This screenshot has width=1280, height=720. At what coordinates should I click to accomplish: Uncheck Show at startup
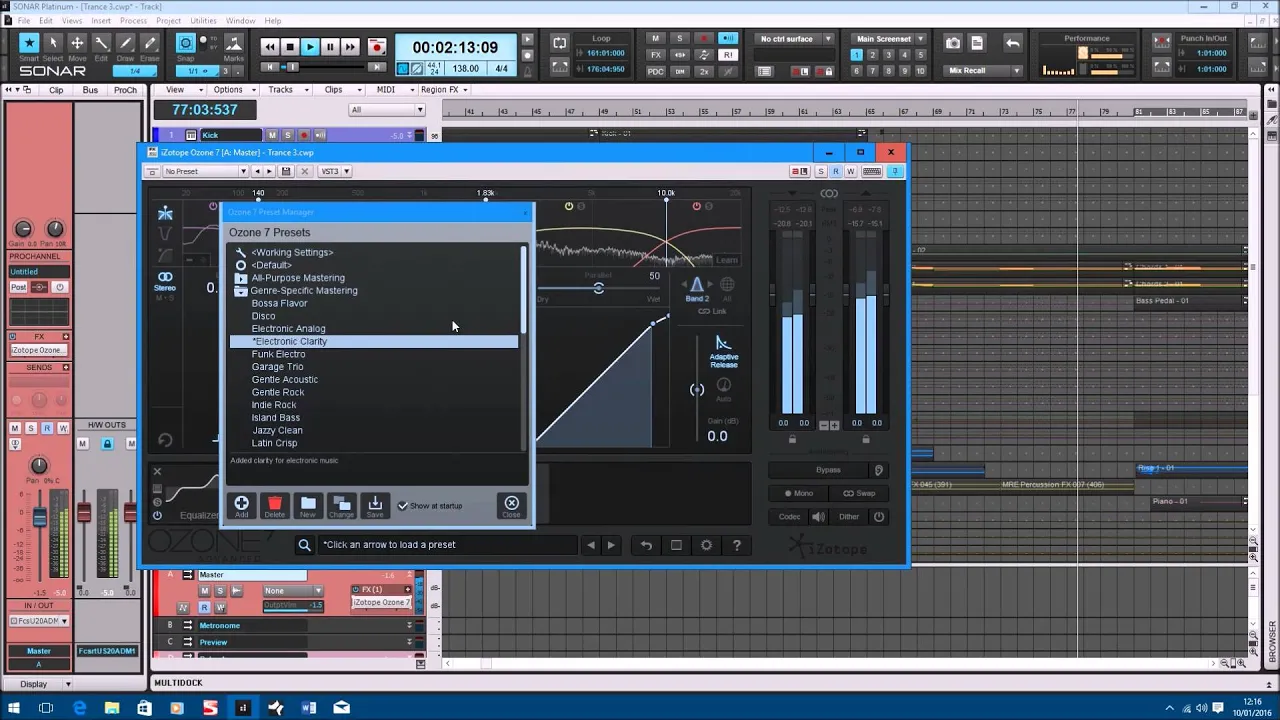coord(403,506)
